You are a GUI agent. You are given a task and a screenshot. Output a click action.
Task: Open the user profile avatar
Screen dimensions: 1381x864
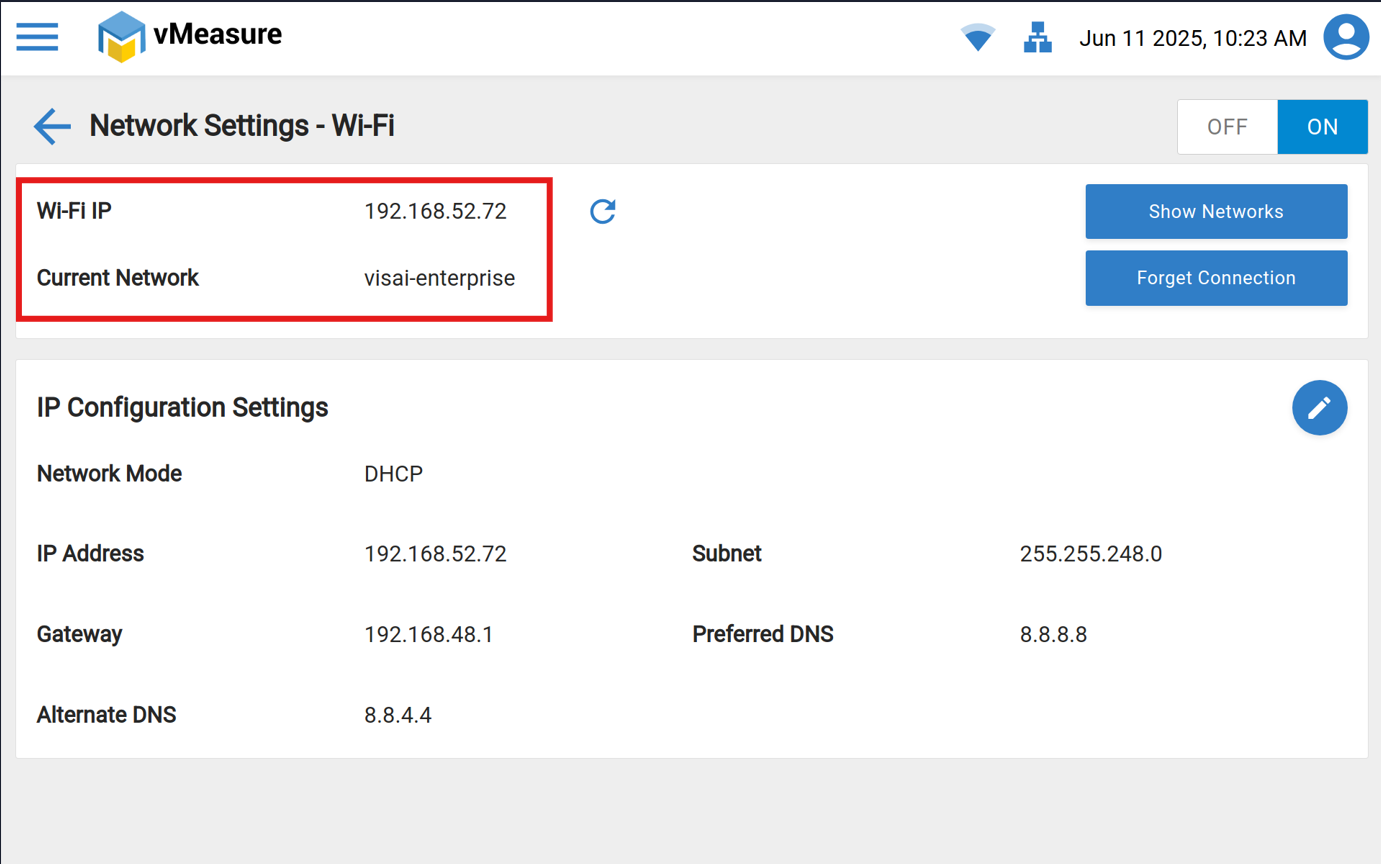[x=1345, y=37]
